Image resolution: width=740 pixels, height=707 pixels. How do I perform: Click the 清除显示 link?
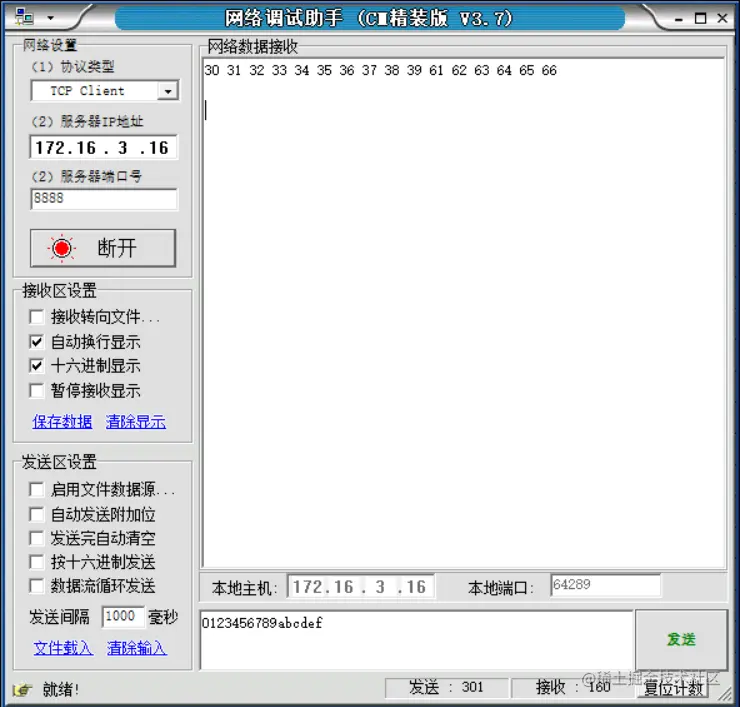pos(136,421)
